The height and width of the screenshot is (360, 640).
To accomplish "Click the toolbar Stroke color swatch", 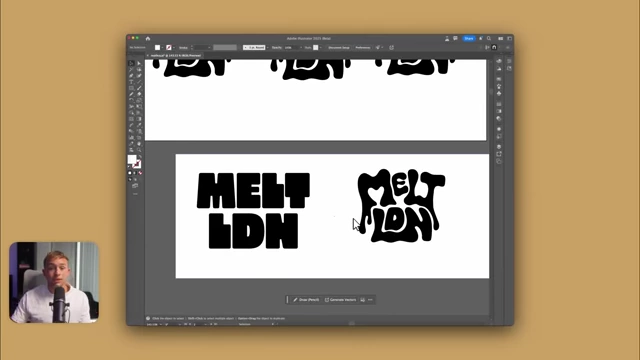I will (137, 164).
